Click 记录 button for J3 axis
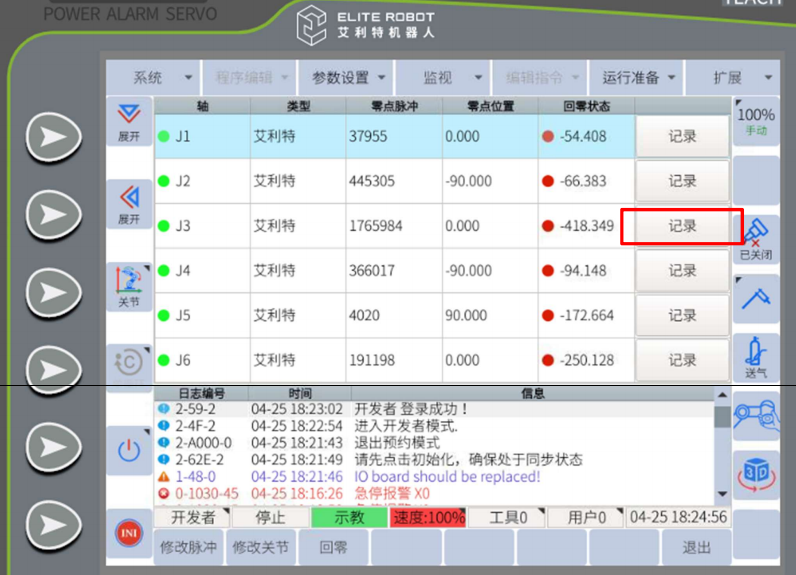 [x=682, y=226]
